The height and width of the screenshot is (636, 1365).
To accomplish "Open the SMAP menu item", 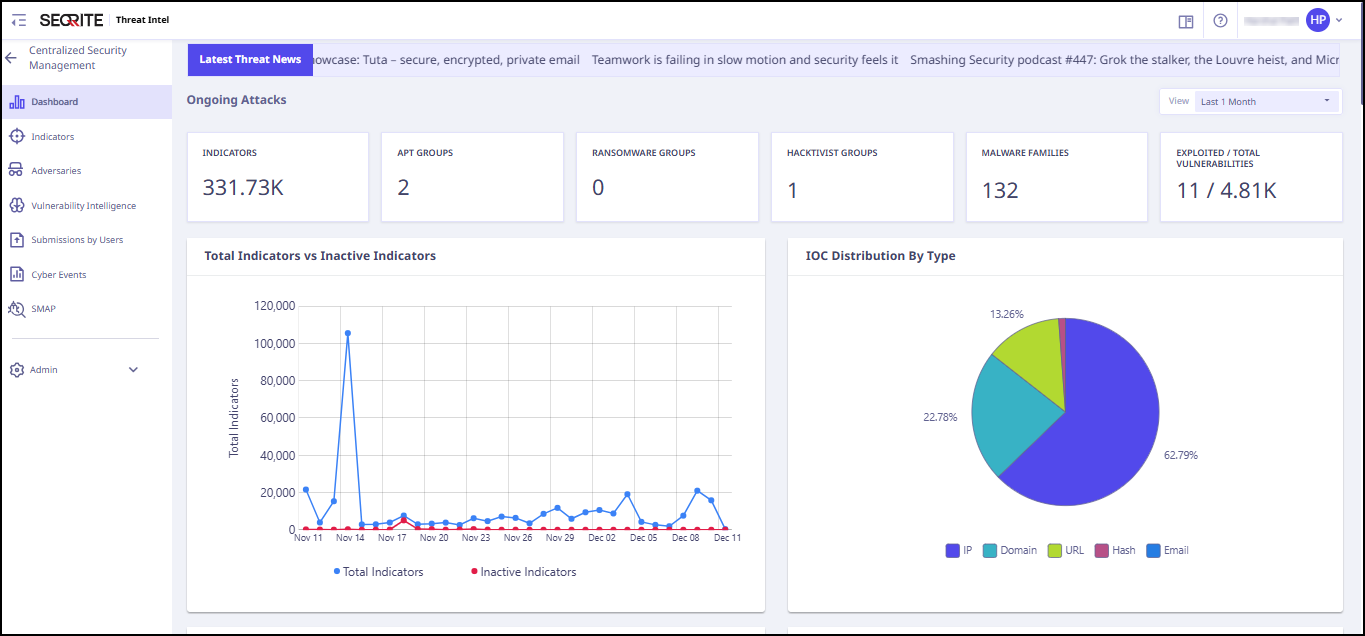I will tap(43, 309).
